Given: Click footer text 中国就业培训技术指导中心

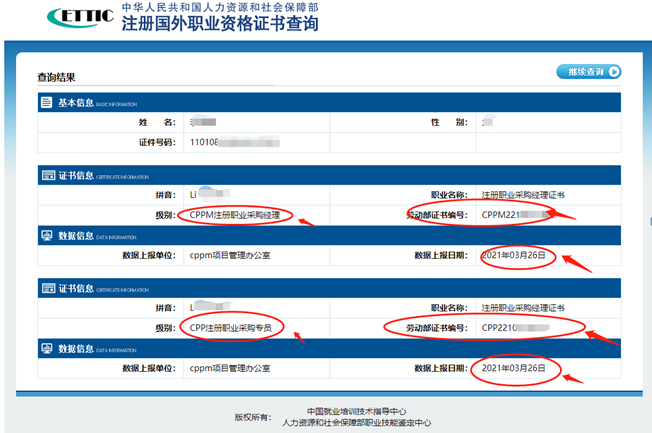Looking at the screenshot, I should coord(356,411).
